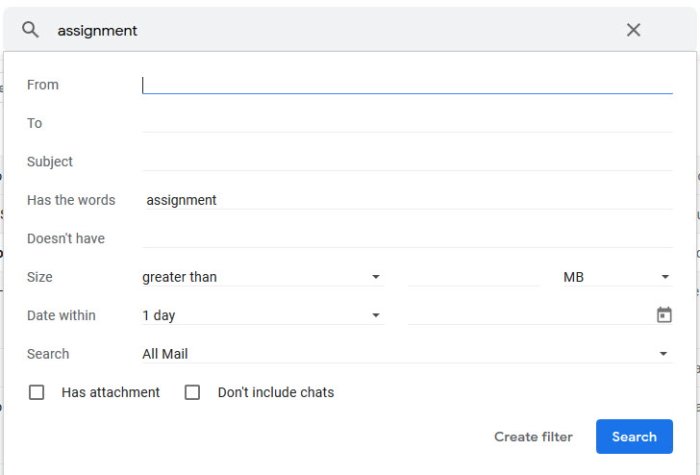Image resolution: width=700 pixels, height=475 pixels.
Task: Focus the From input field
Action: pos(407,85)
